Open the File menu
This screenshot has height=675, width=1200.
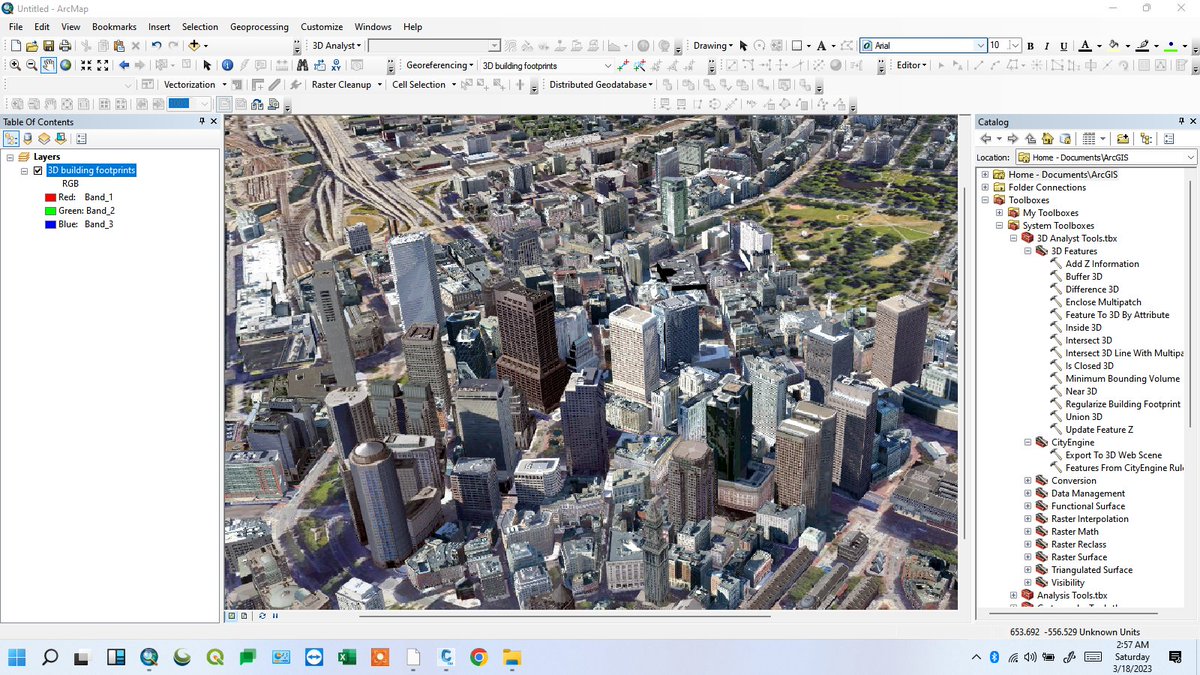click(x=16, y=27)
